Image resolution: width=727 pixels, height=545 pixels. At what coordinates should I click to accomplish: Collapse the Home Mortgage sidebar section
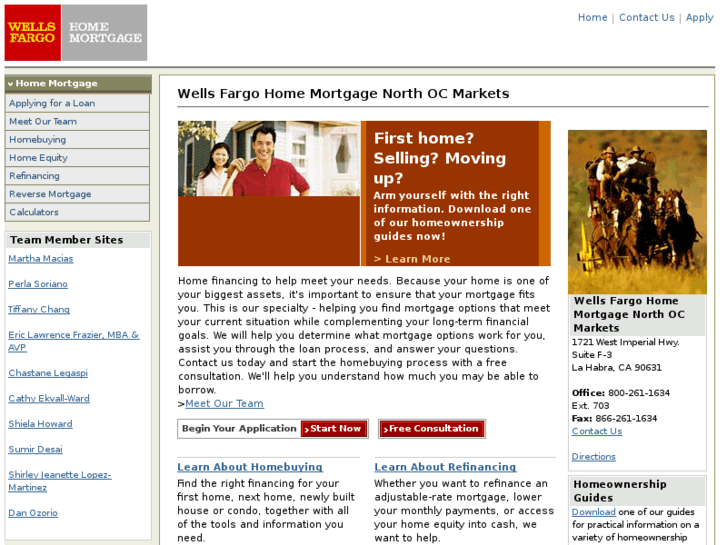[78, 83]
